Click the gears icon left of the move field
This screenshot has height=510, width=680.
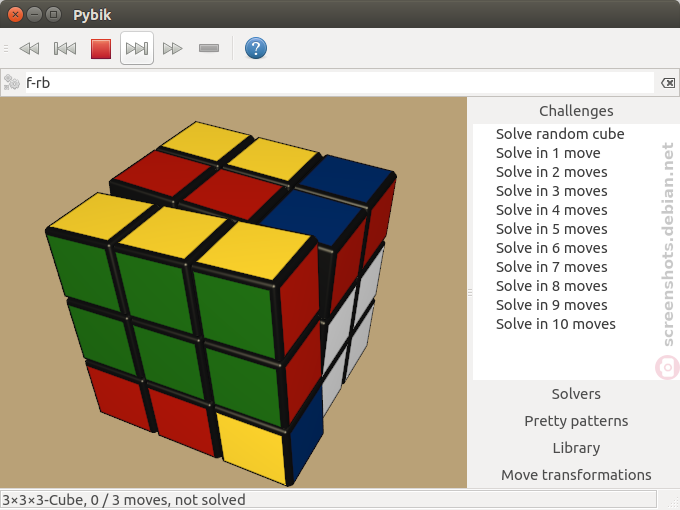pos(12,82)
